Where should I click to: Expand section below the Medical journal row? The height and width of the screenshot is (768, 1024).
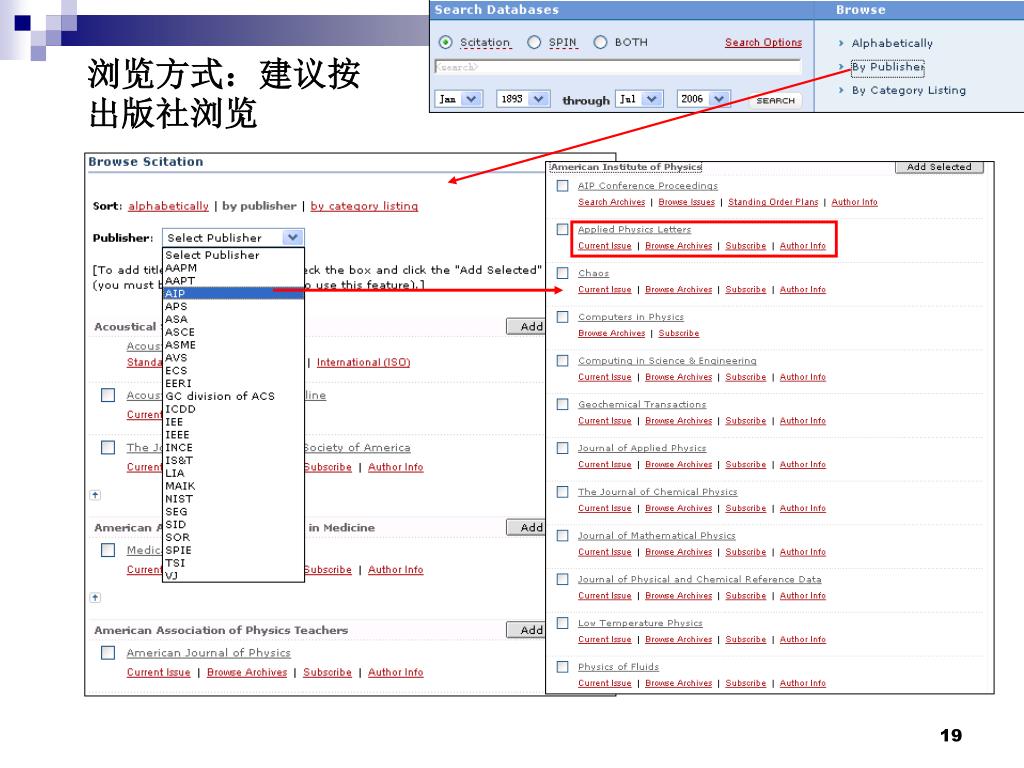click(x=95, y=598)
